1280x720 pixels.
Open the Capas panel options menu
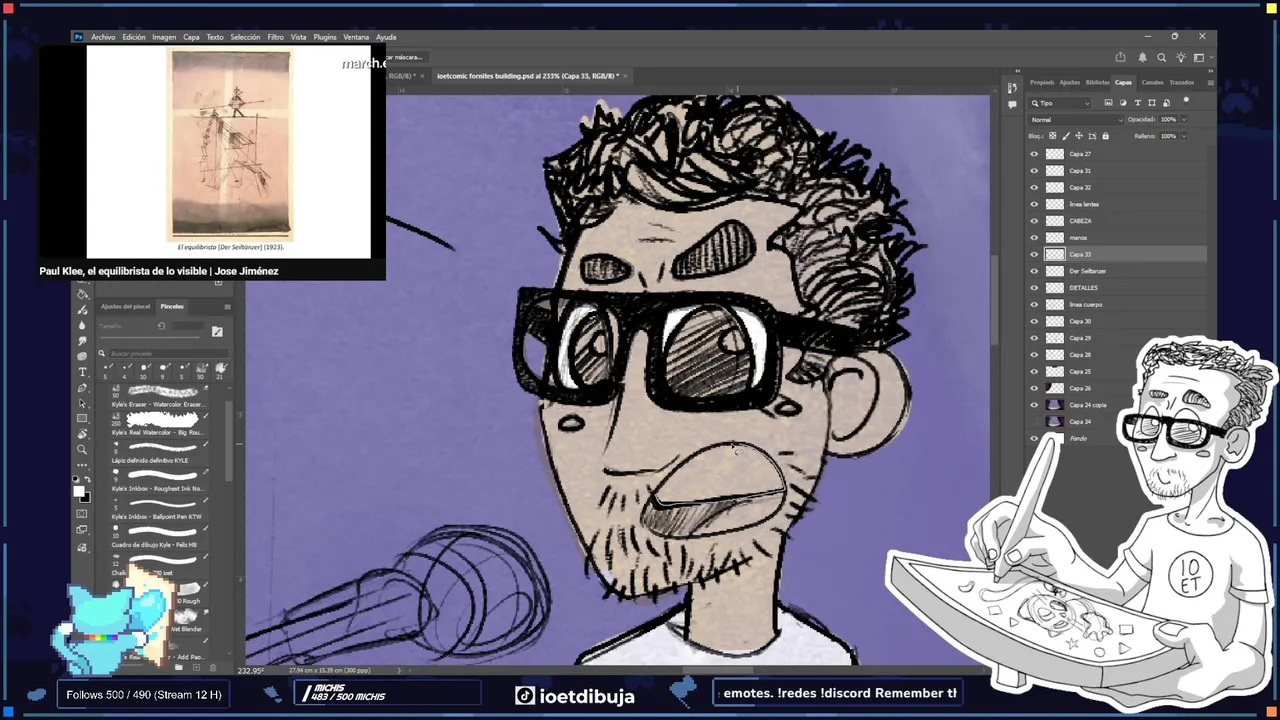1211,82
